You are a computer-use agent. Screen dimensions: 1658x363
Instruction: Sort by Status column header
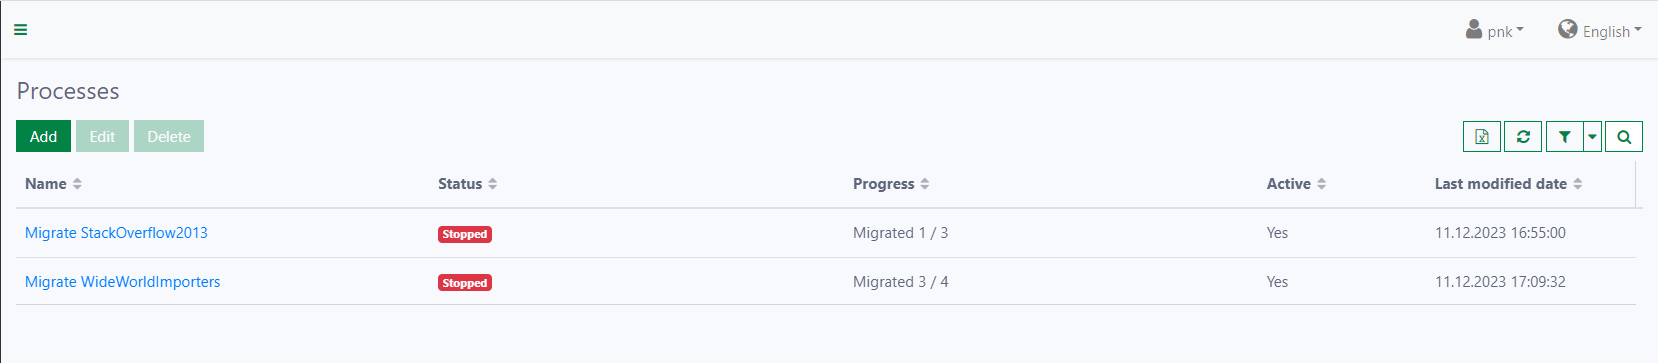tap(467, 184)
